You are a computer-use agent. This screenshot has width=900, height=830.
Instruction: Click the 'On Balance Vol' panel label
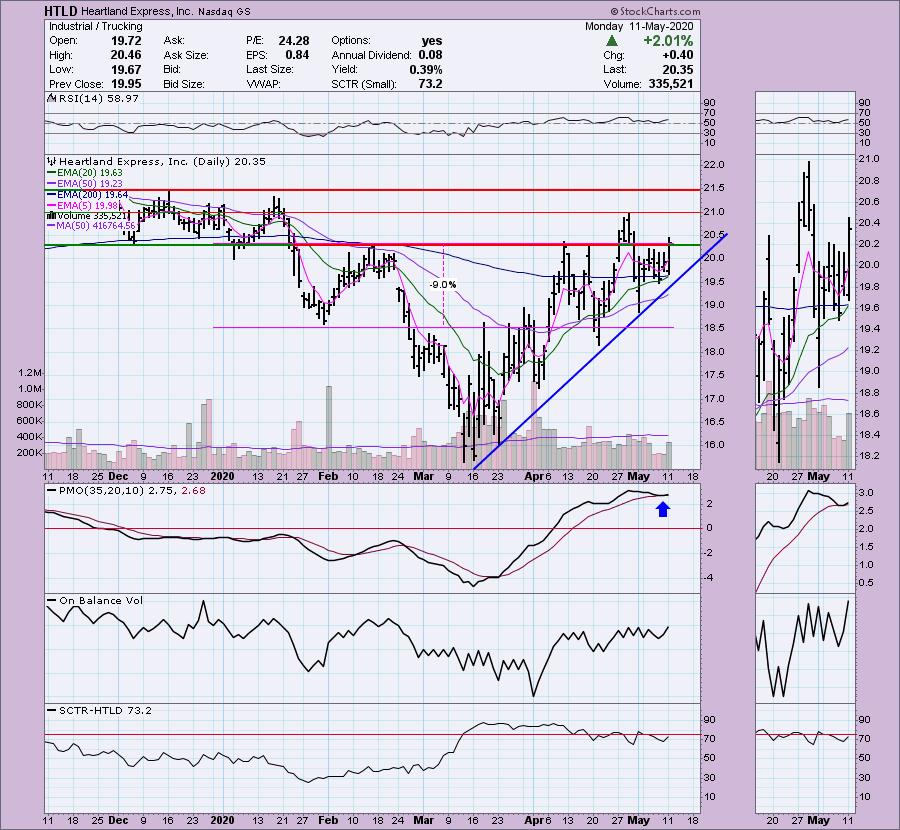click(x=101, y=600)
